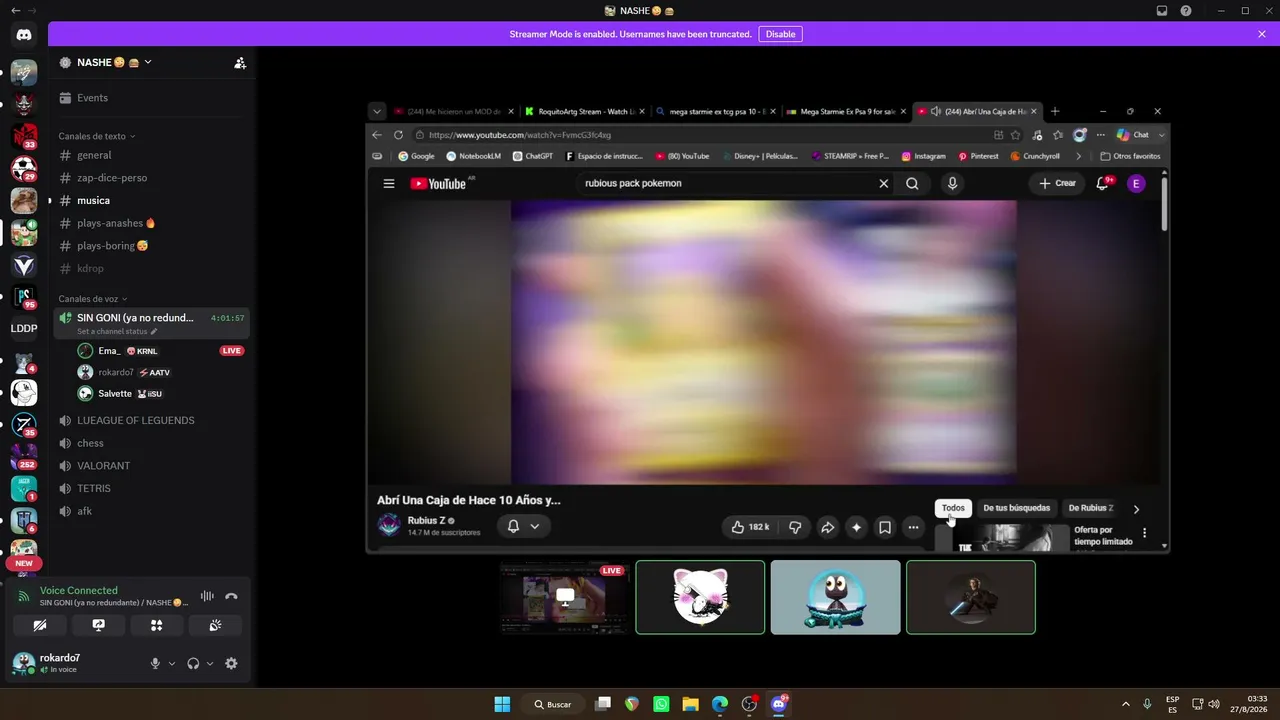Open WhatsApp from the taskbar
The width and height of the screenshot is (1280, 720).
click(x=661, y=704)
